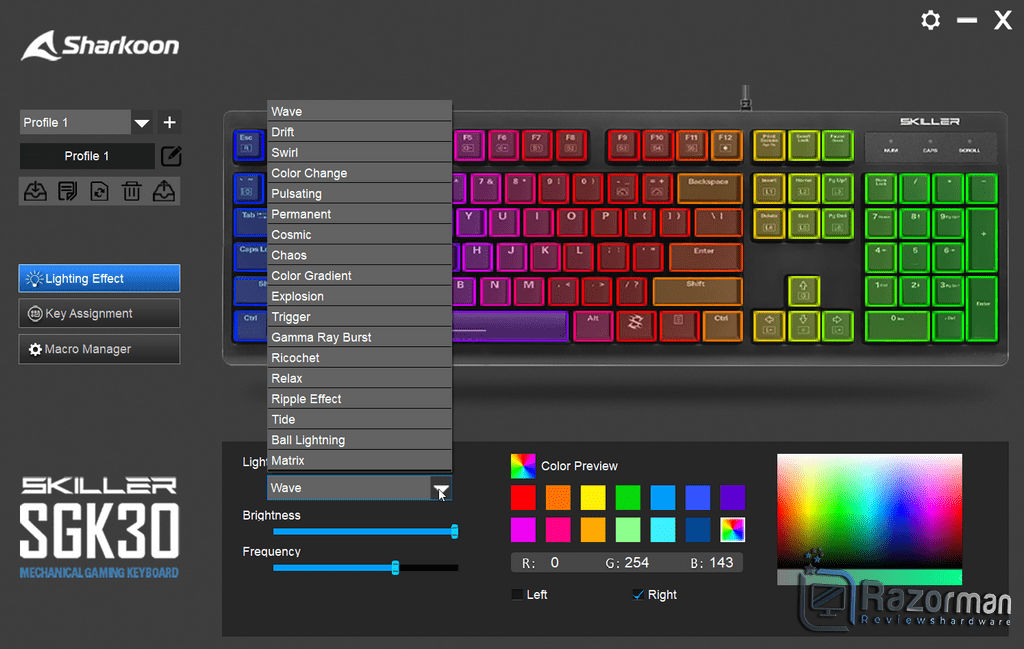This screenshot has height=649, width=1024.
Task: Choose Color Change effect
Action: point(359,173)
